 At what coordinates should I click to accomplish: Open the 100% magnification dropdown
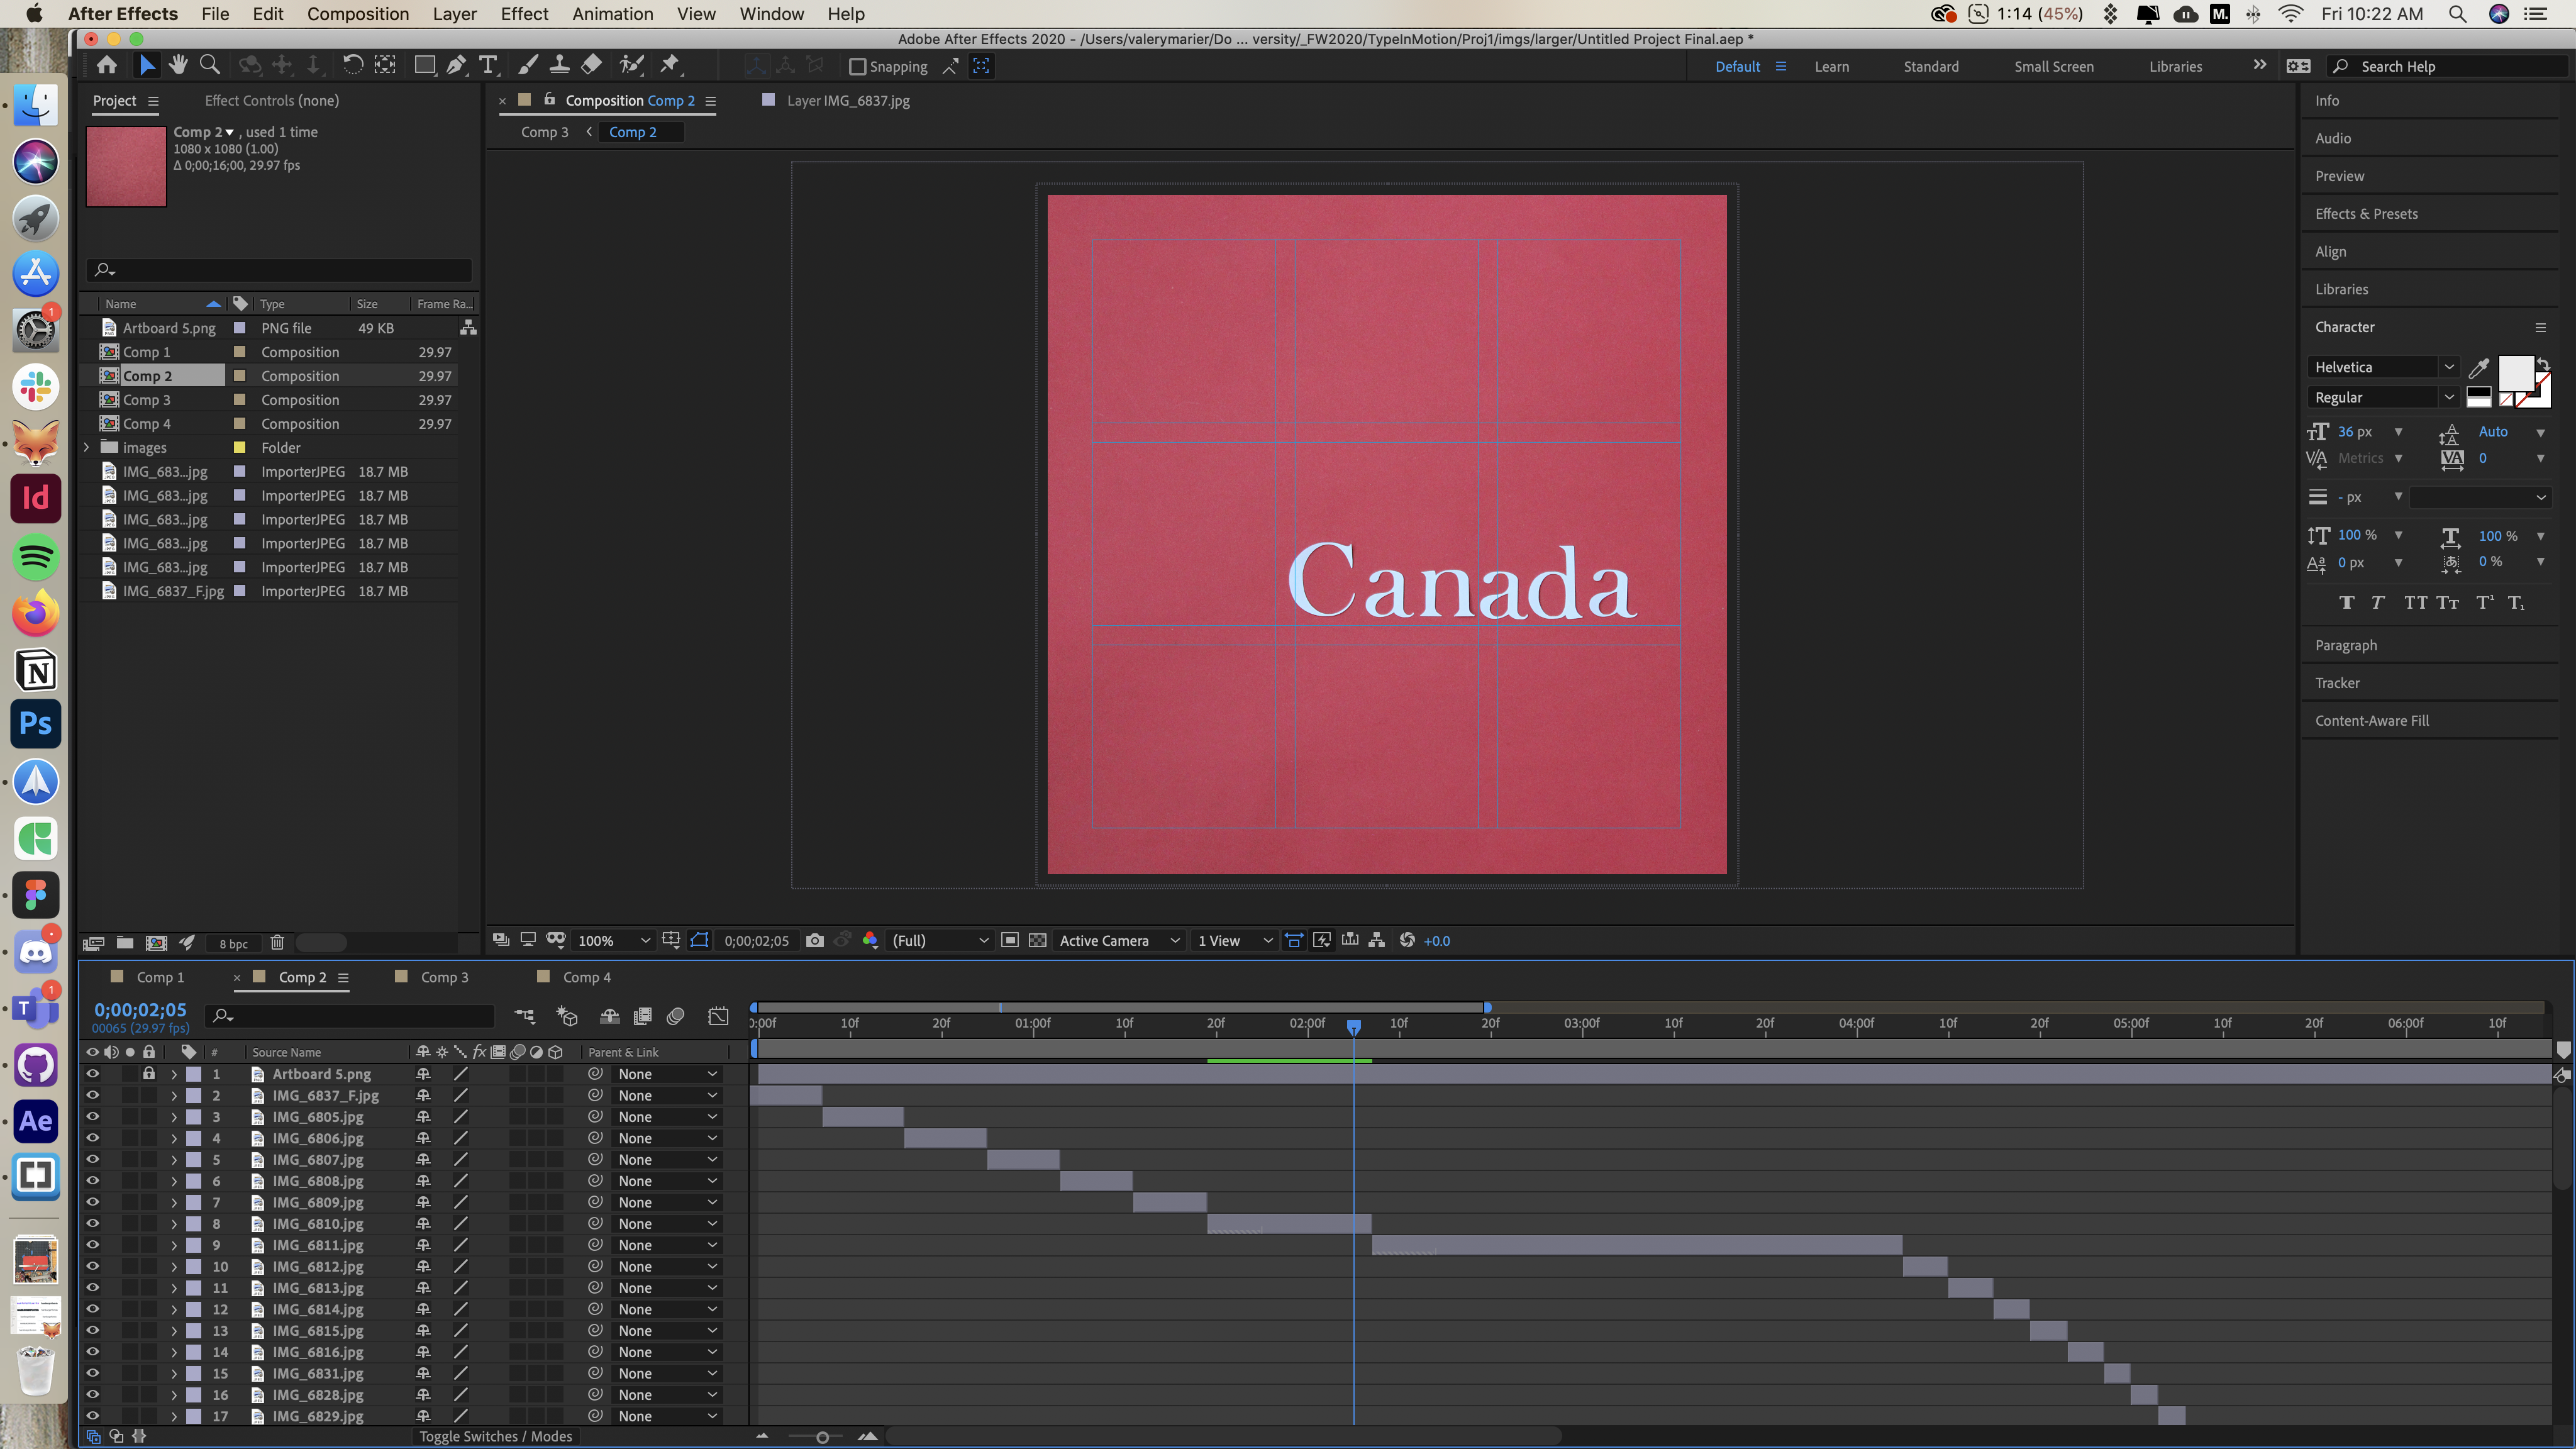pyautogui.click(x=614, y=940)
